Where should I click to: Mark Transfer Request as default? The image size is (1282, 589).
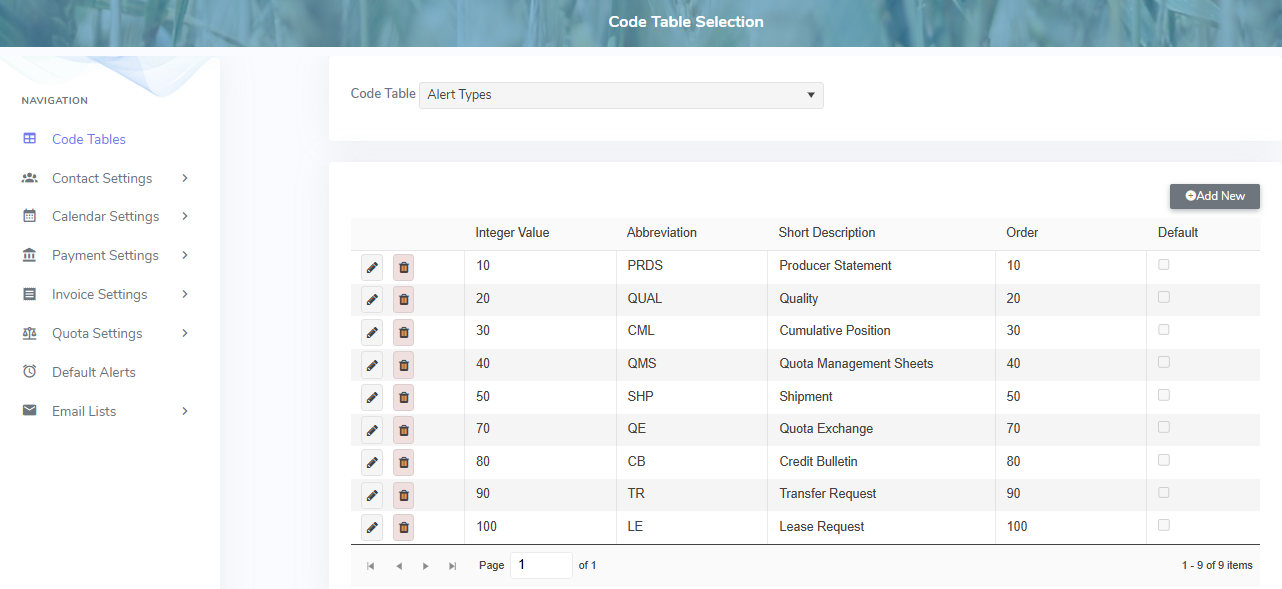click(x=1163, y=492)
